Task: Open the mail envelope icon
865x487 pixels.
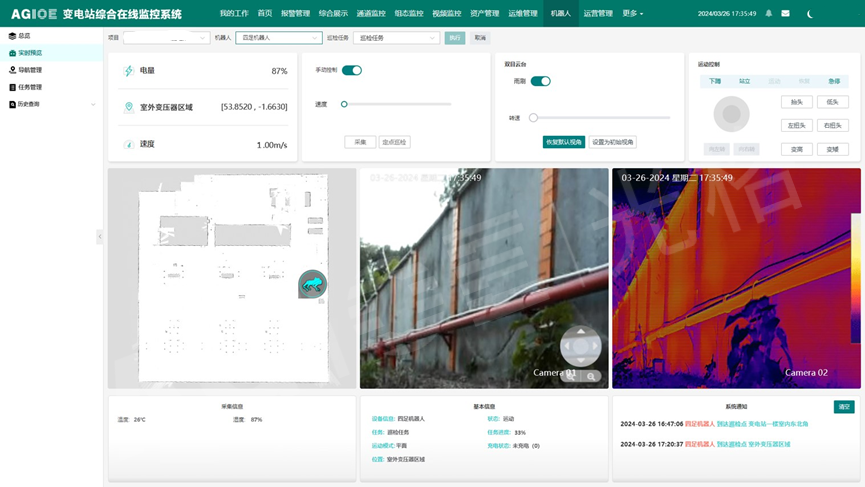Action: (x=785, y=14)
